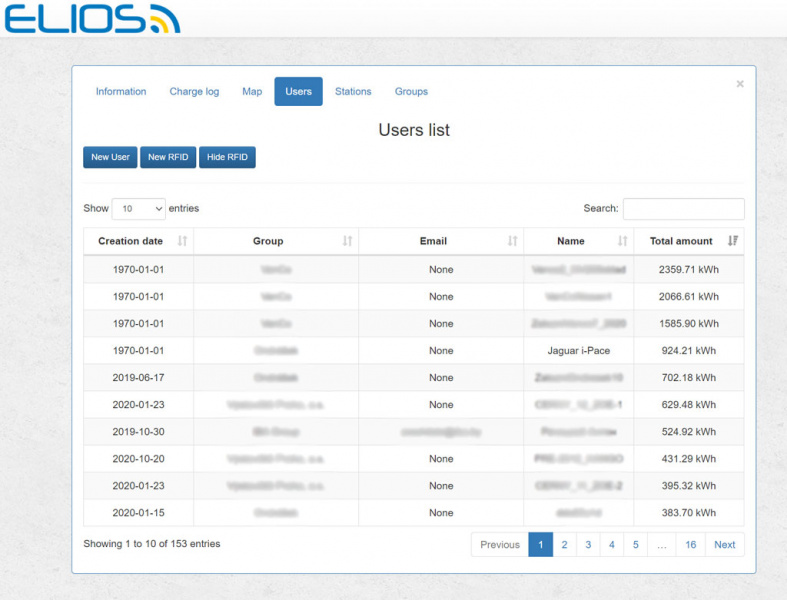Go to the Stations tab
Viewport: 787px width, 600px height.
pyautogui.click(x=353, y=91)
